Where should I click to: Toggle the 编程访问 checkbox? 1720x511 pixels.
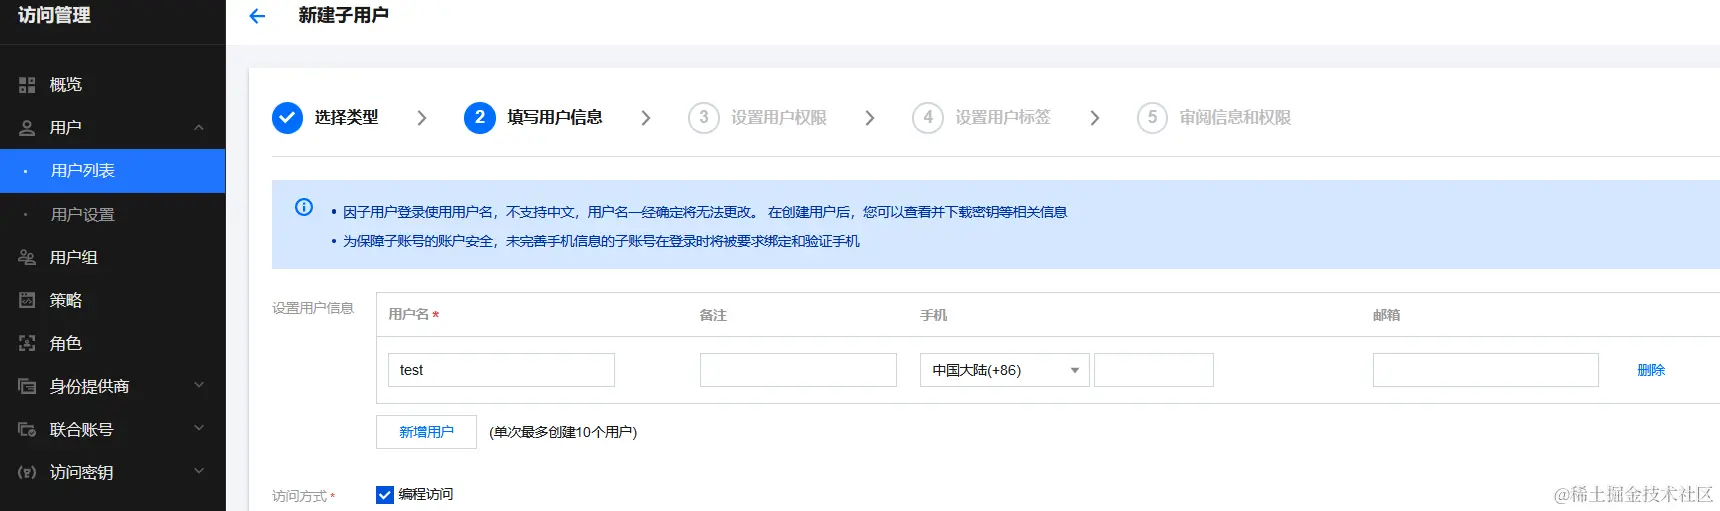point(385,494)
